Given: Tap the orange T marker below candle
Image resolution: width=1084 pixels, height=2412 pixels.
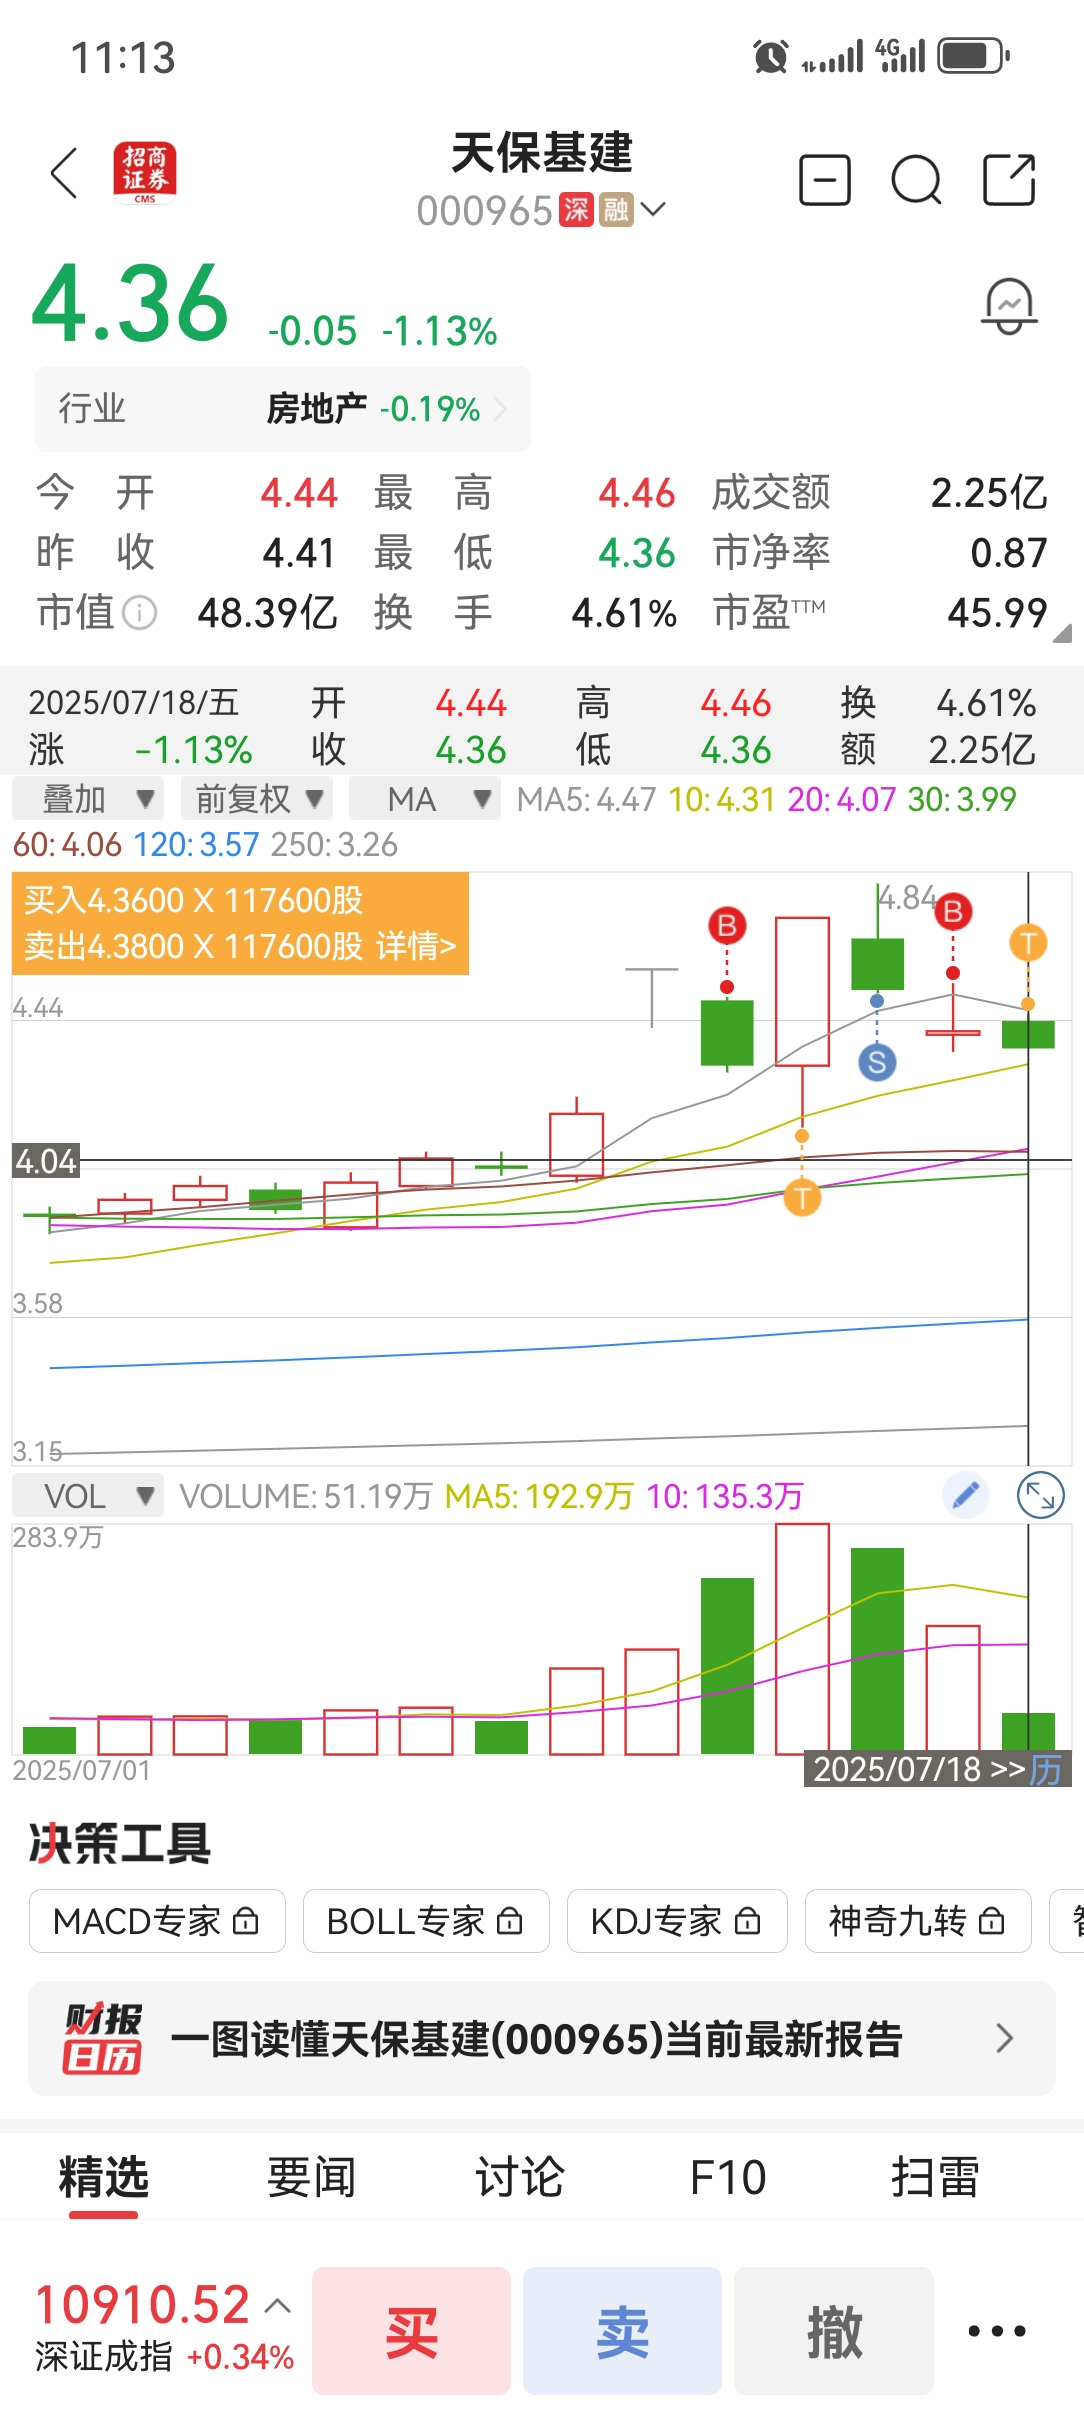Looking at the screenshot, I should [802, 1197].
